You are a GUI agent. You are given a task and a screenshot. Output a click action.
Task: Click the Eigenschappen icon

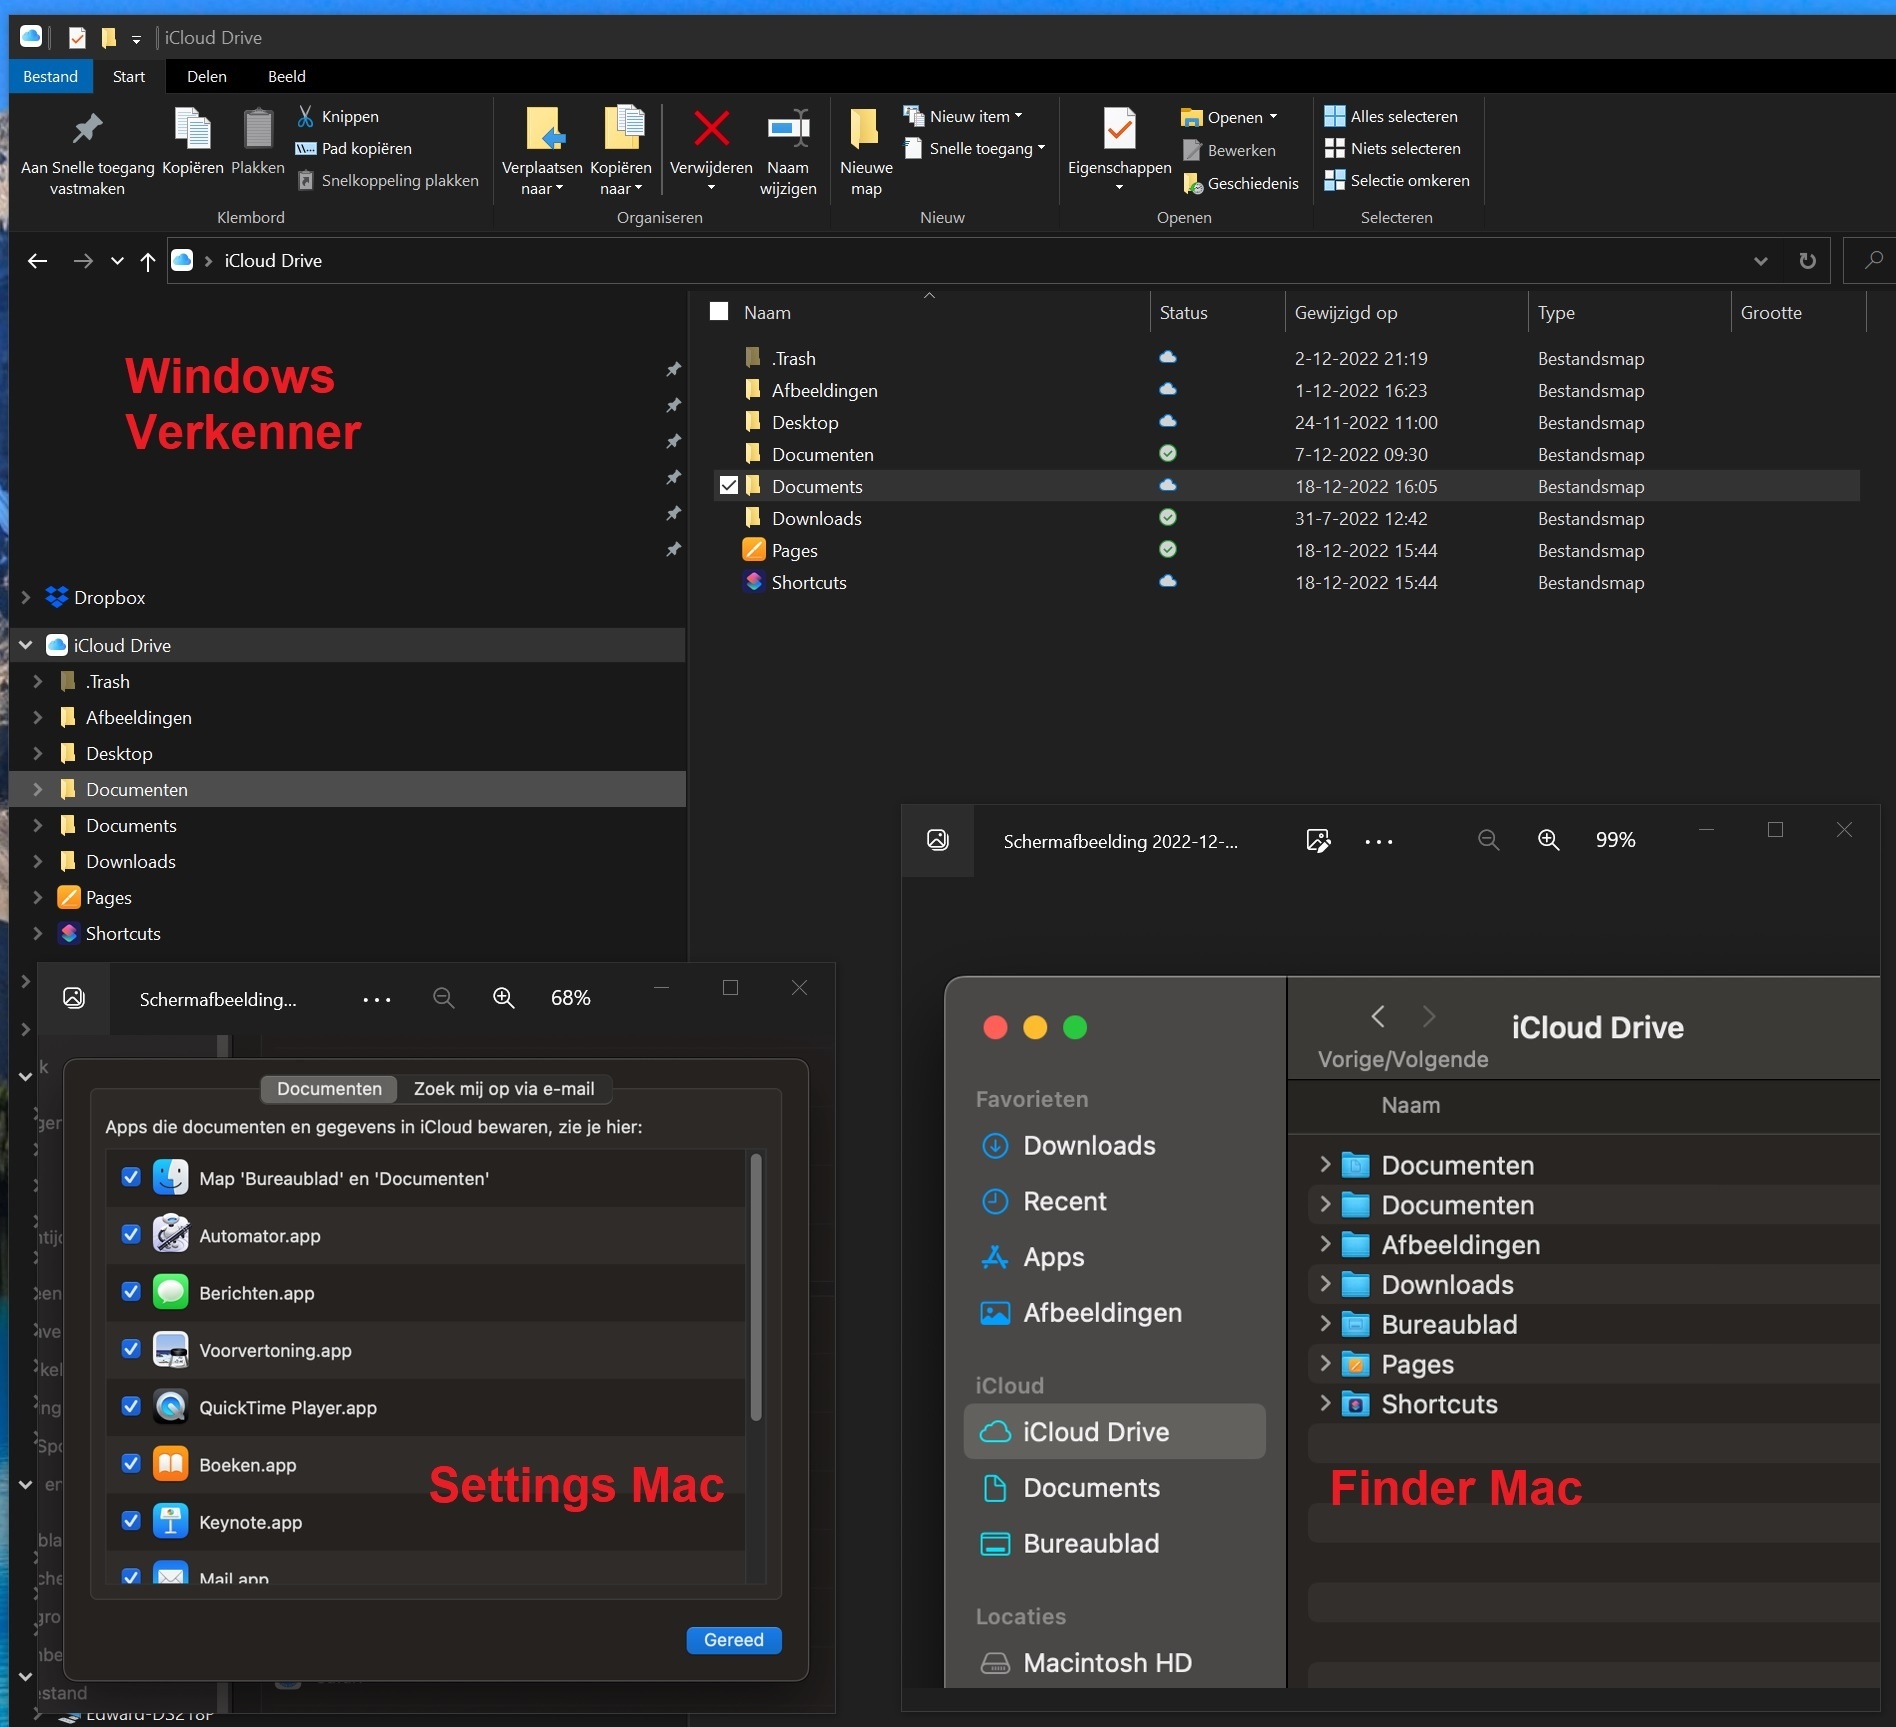pos(1118,130)
